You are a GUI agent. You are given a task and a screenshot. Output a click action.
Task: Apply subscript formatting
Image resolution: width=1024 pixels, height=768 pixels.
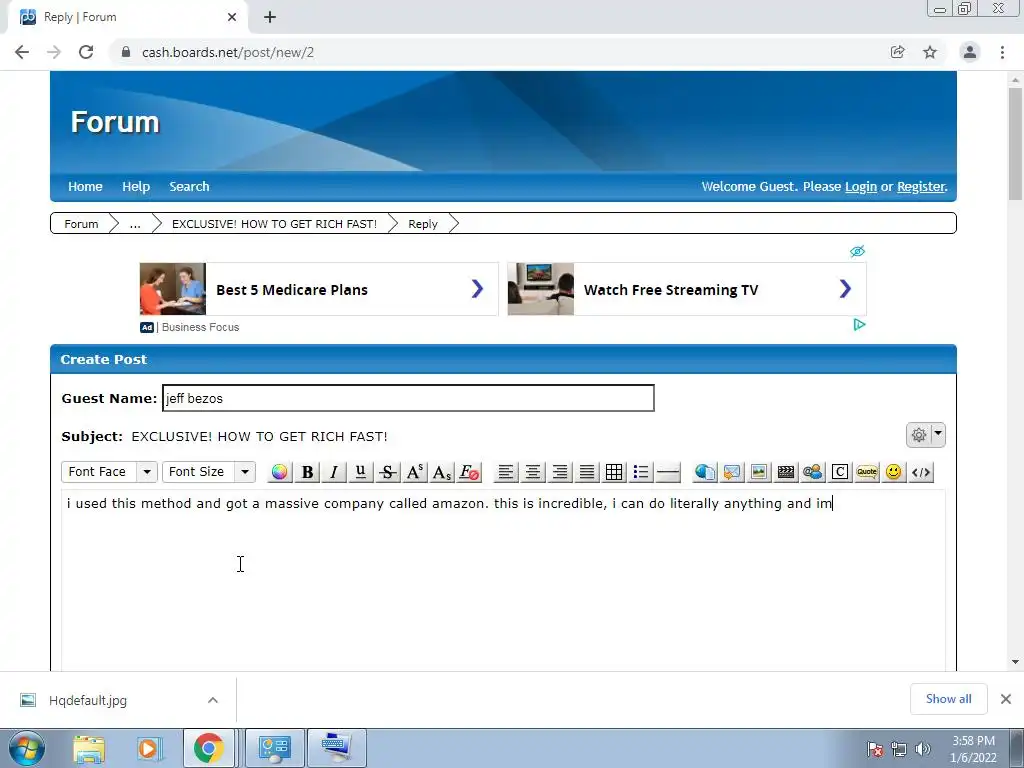(442, 472)
